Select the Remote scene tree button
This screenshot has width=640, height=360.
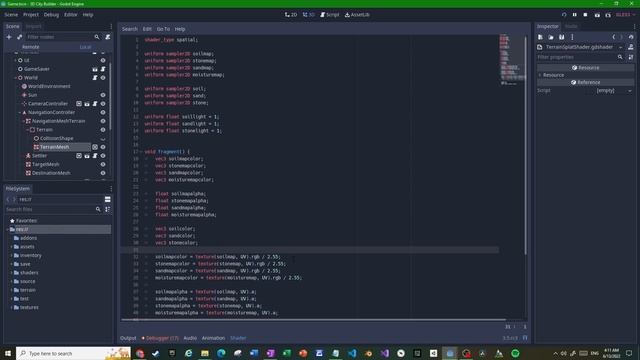(31, 47)
